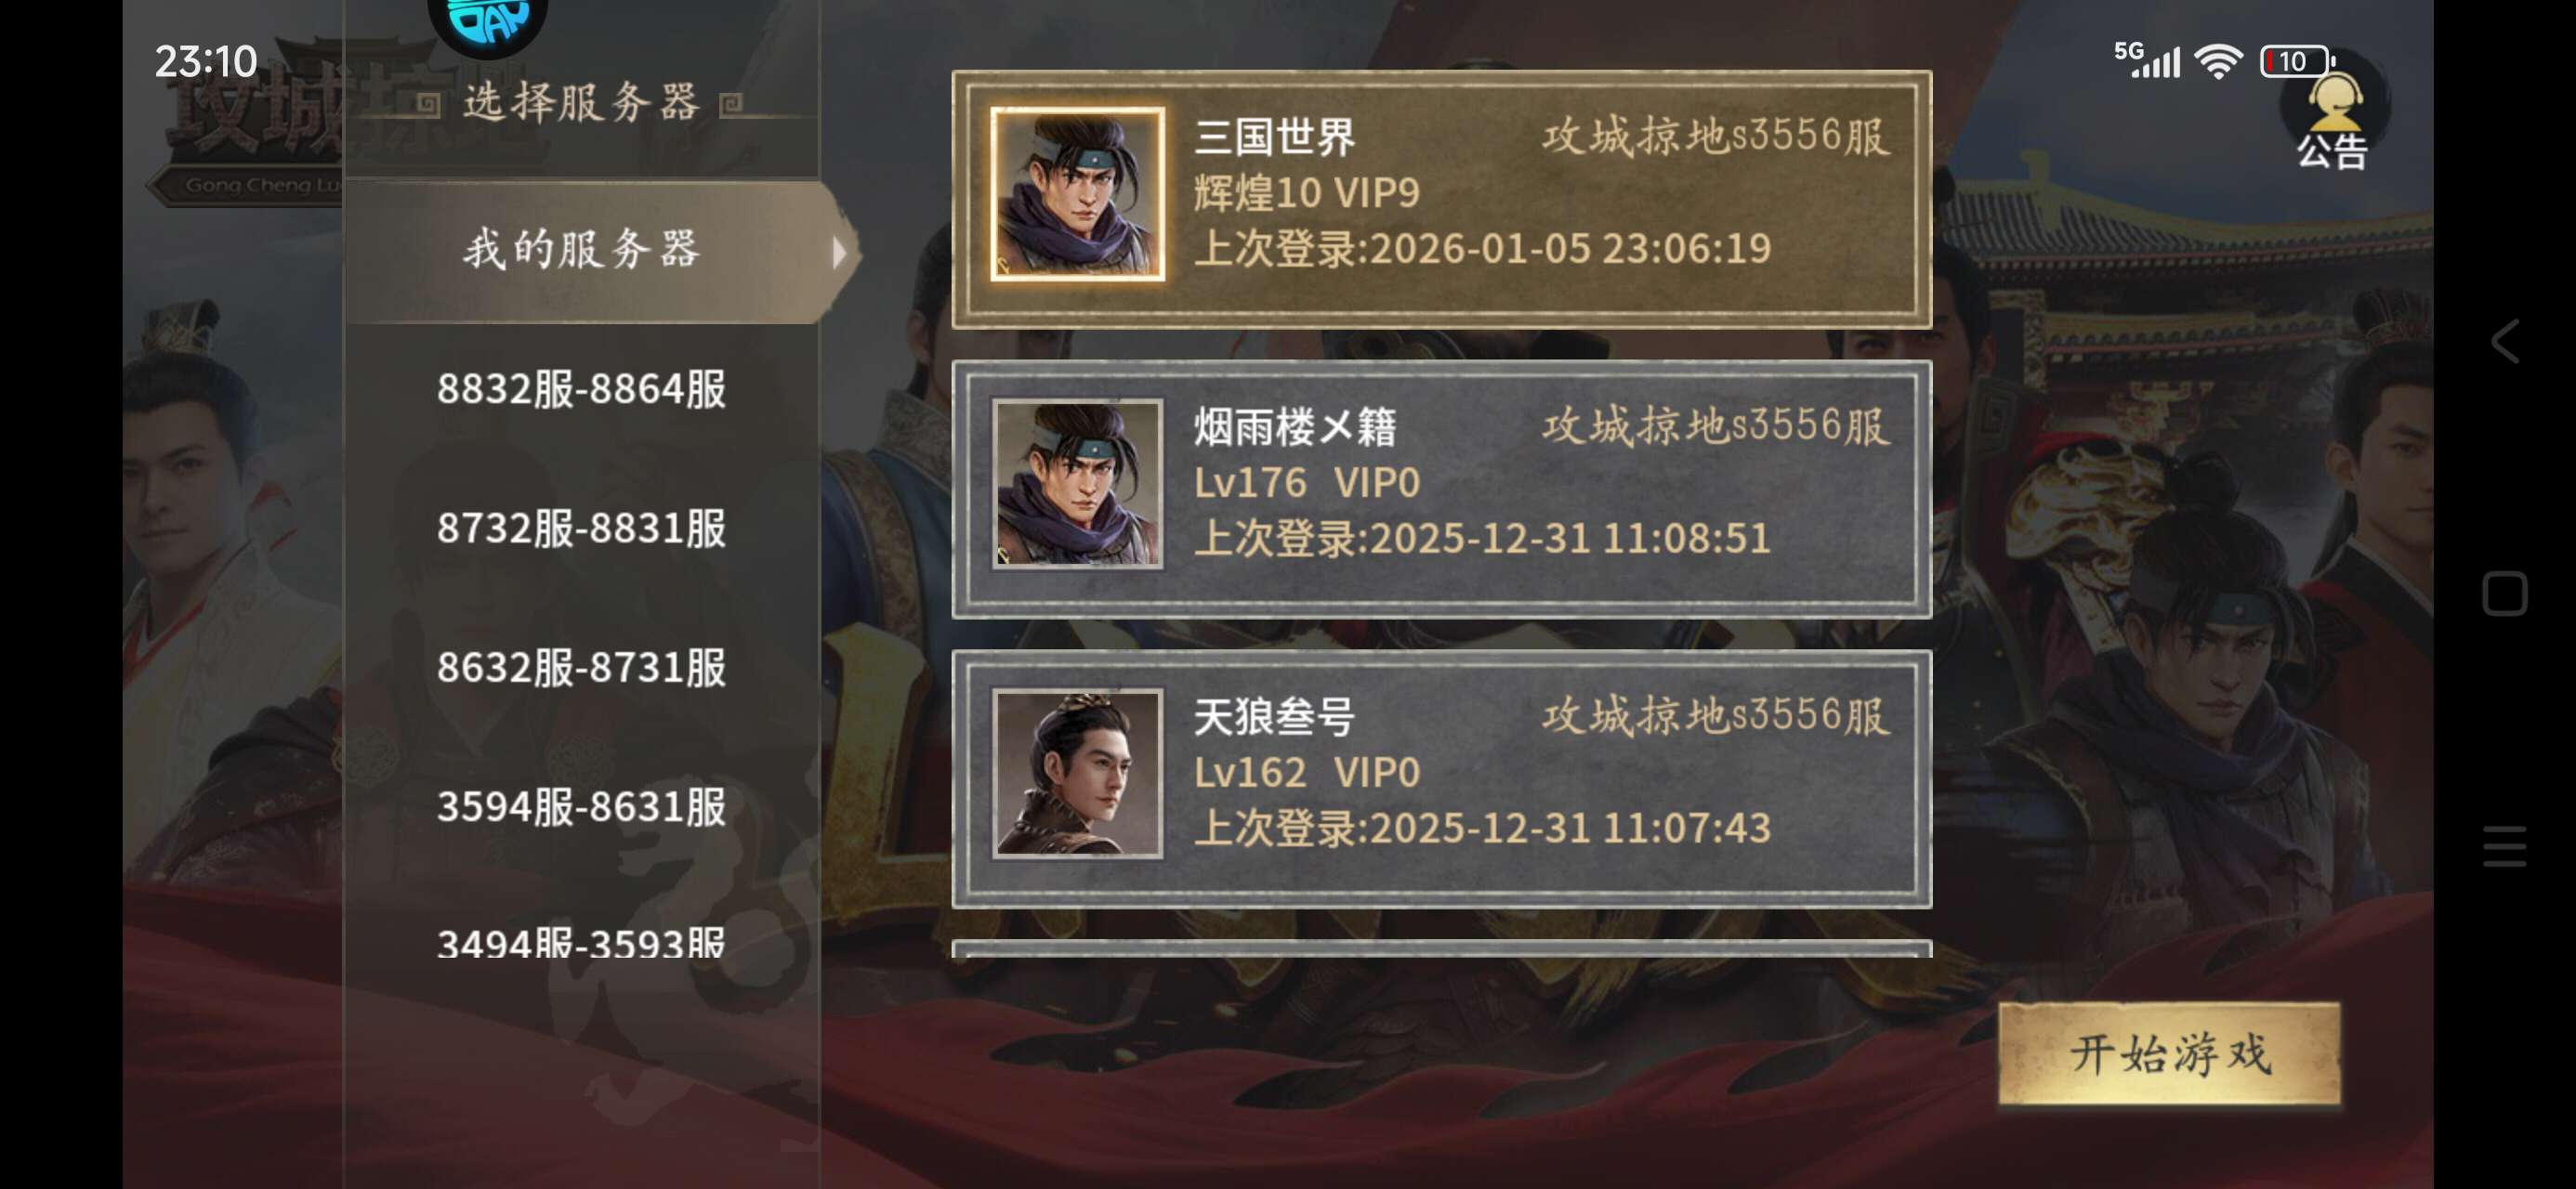The width and height of the screenshot is (2576, 1189).
Task: Click the blue DAY floating logo icon
Action: (487, 22)
